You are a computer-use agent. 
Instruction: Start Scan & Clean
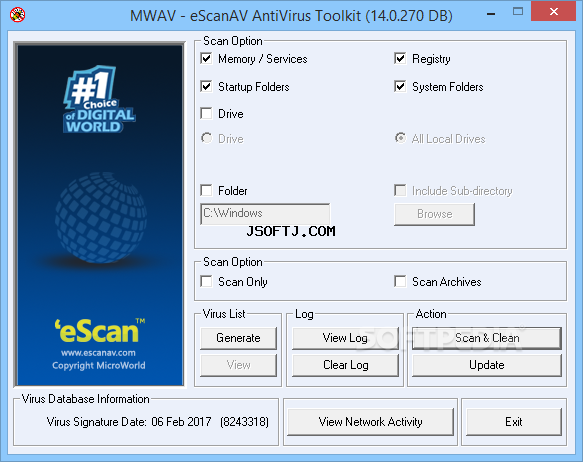(487, 338)
